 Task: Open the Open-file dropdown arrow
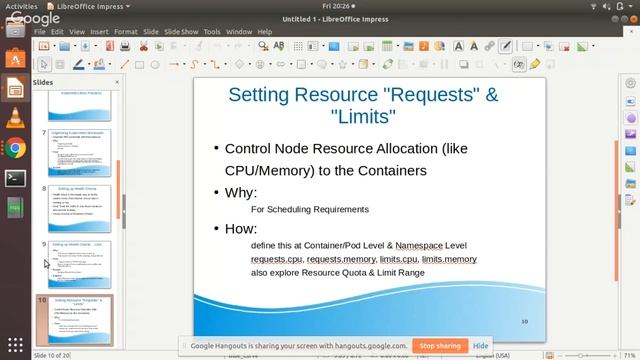click(75, 46)
